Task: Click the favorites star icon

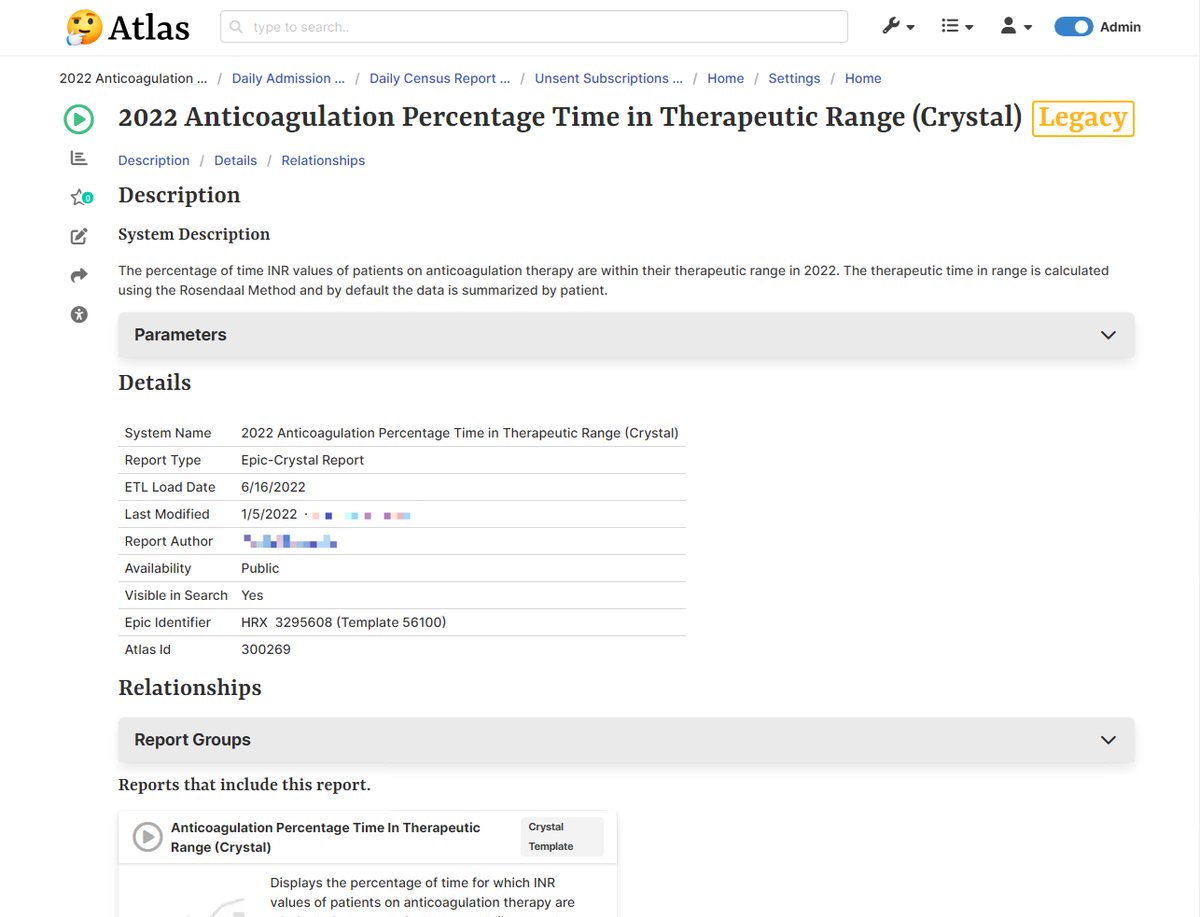Action: click(78, 197)
